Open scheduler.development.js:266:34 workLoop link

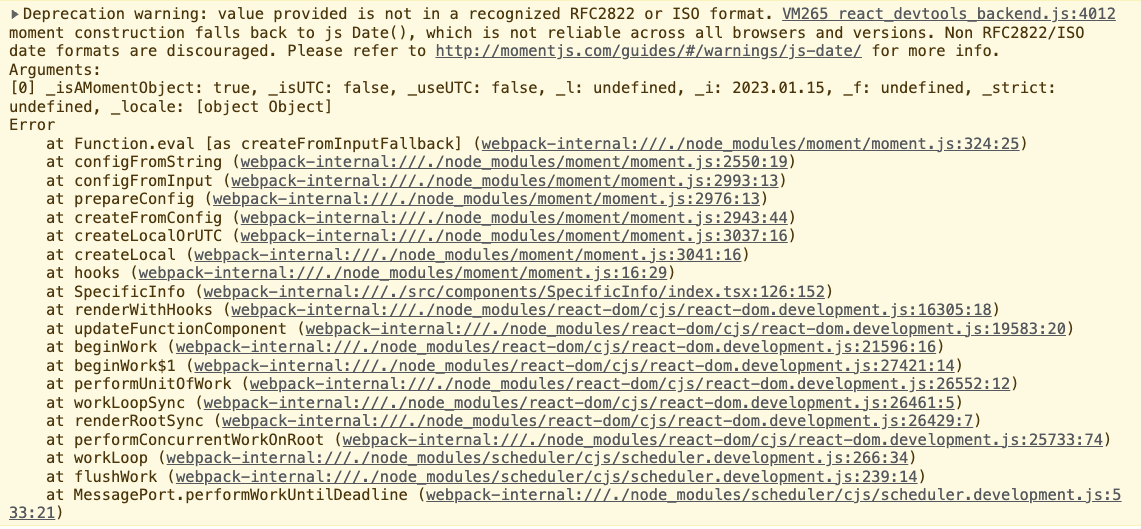537,458
